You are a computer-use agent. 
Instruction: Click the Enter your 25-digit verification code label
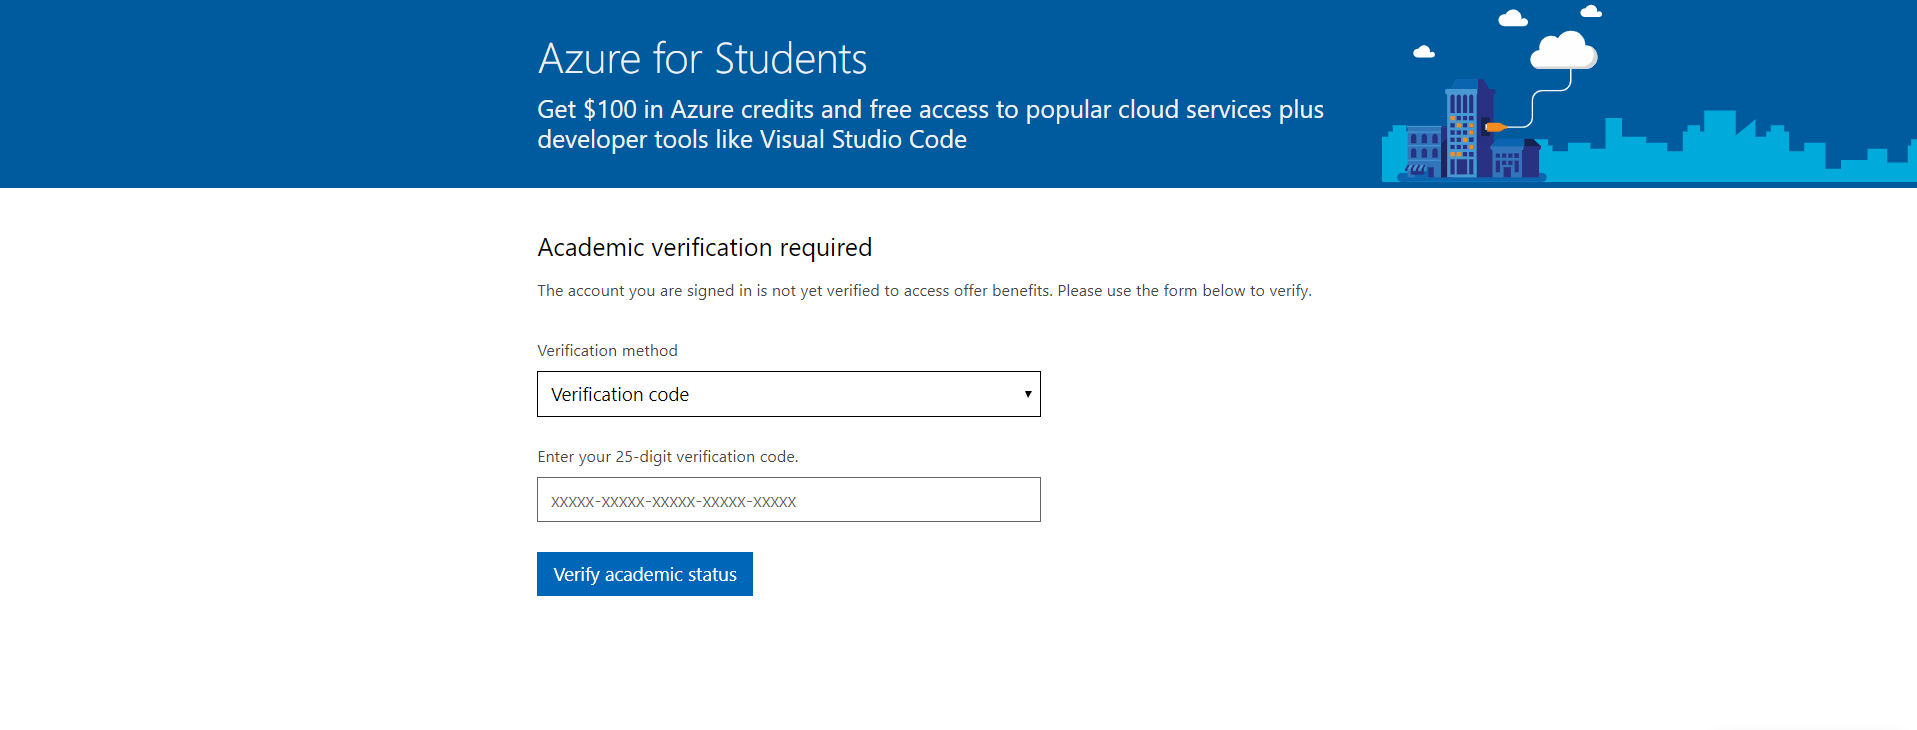pos(667,456)
